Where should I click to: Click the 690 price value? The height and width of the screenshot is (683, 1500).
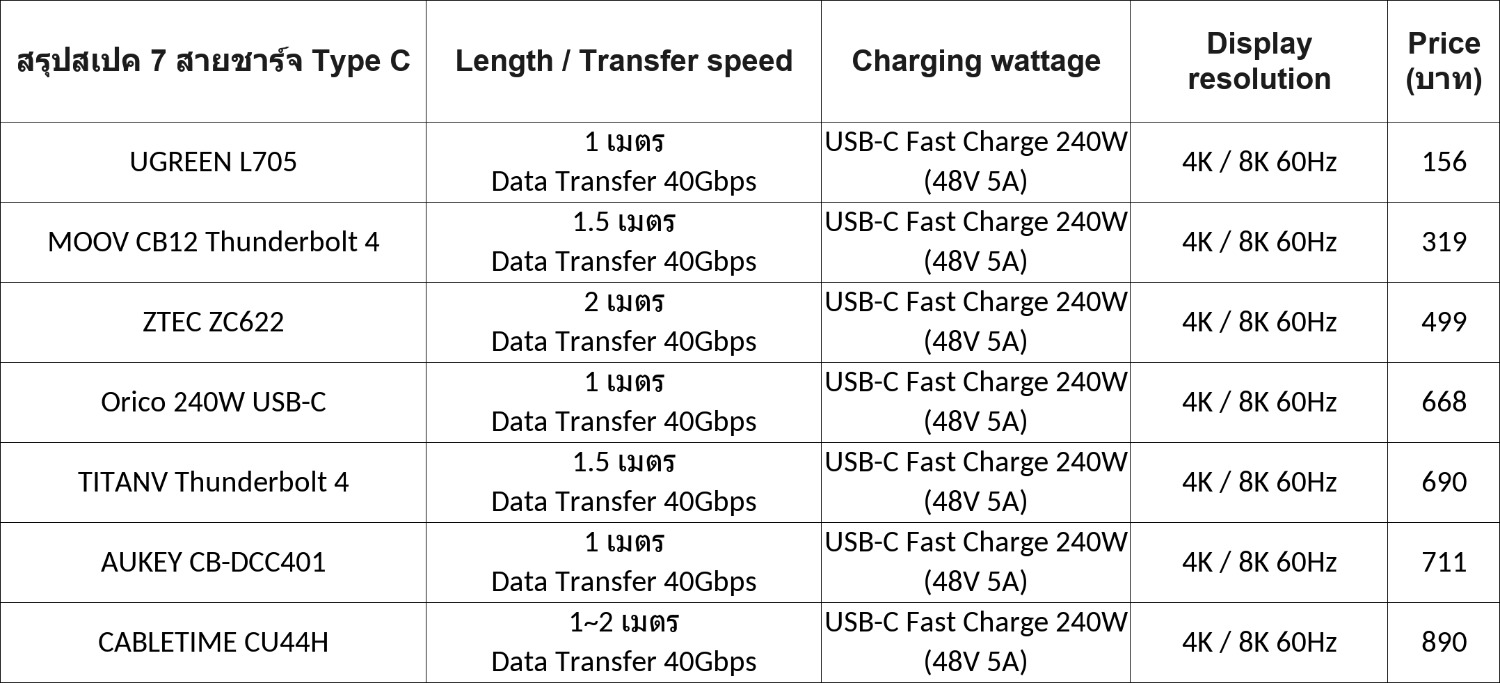1443,482
